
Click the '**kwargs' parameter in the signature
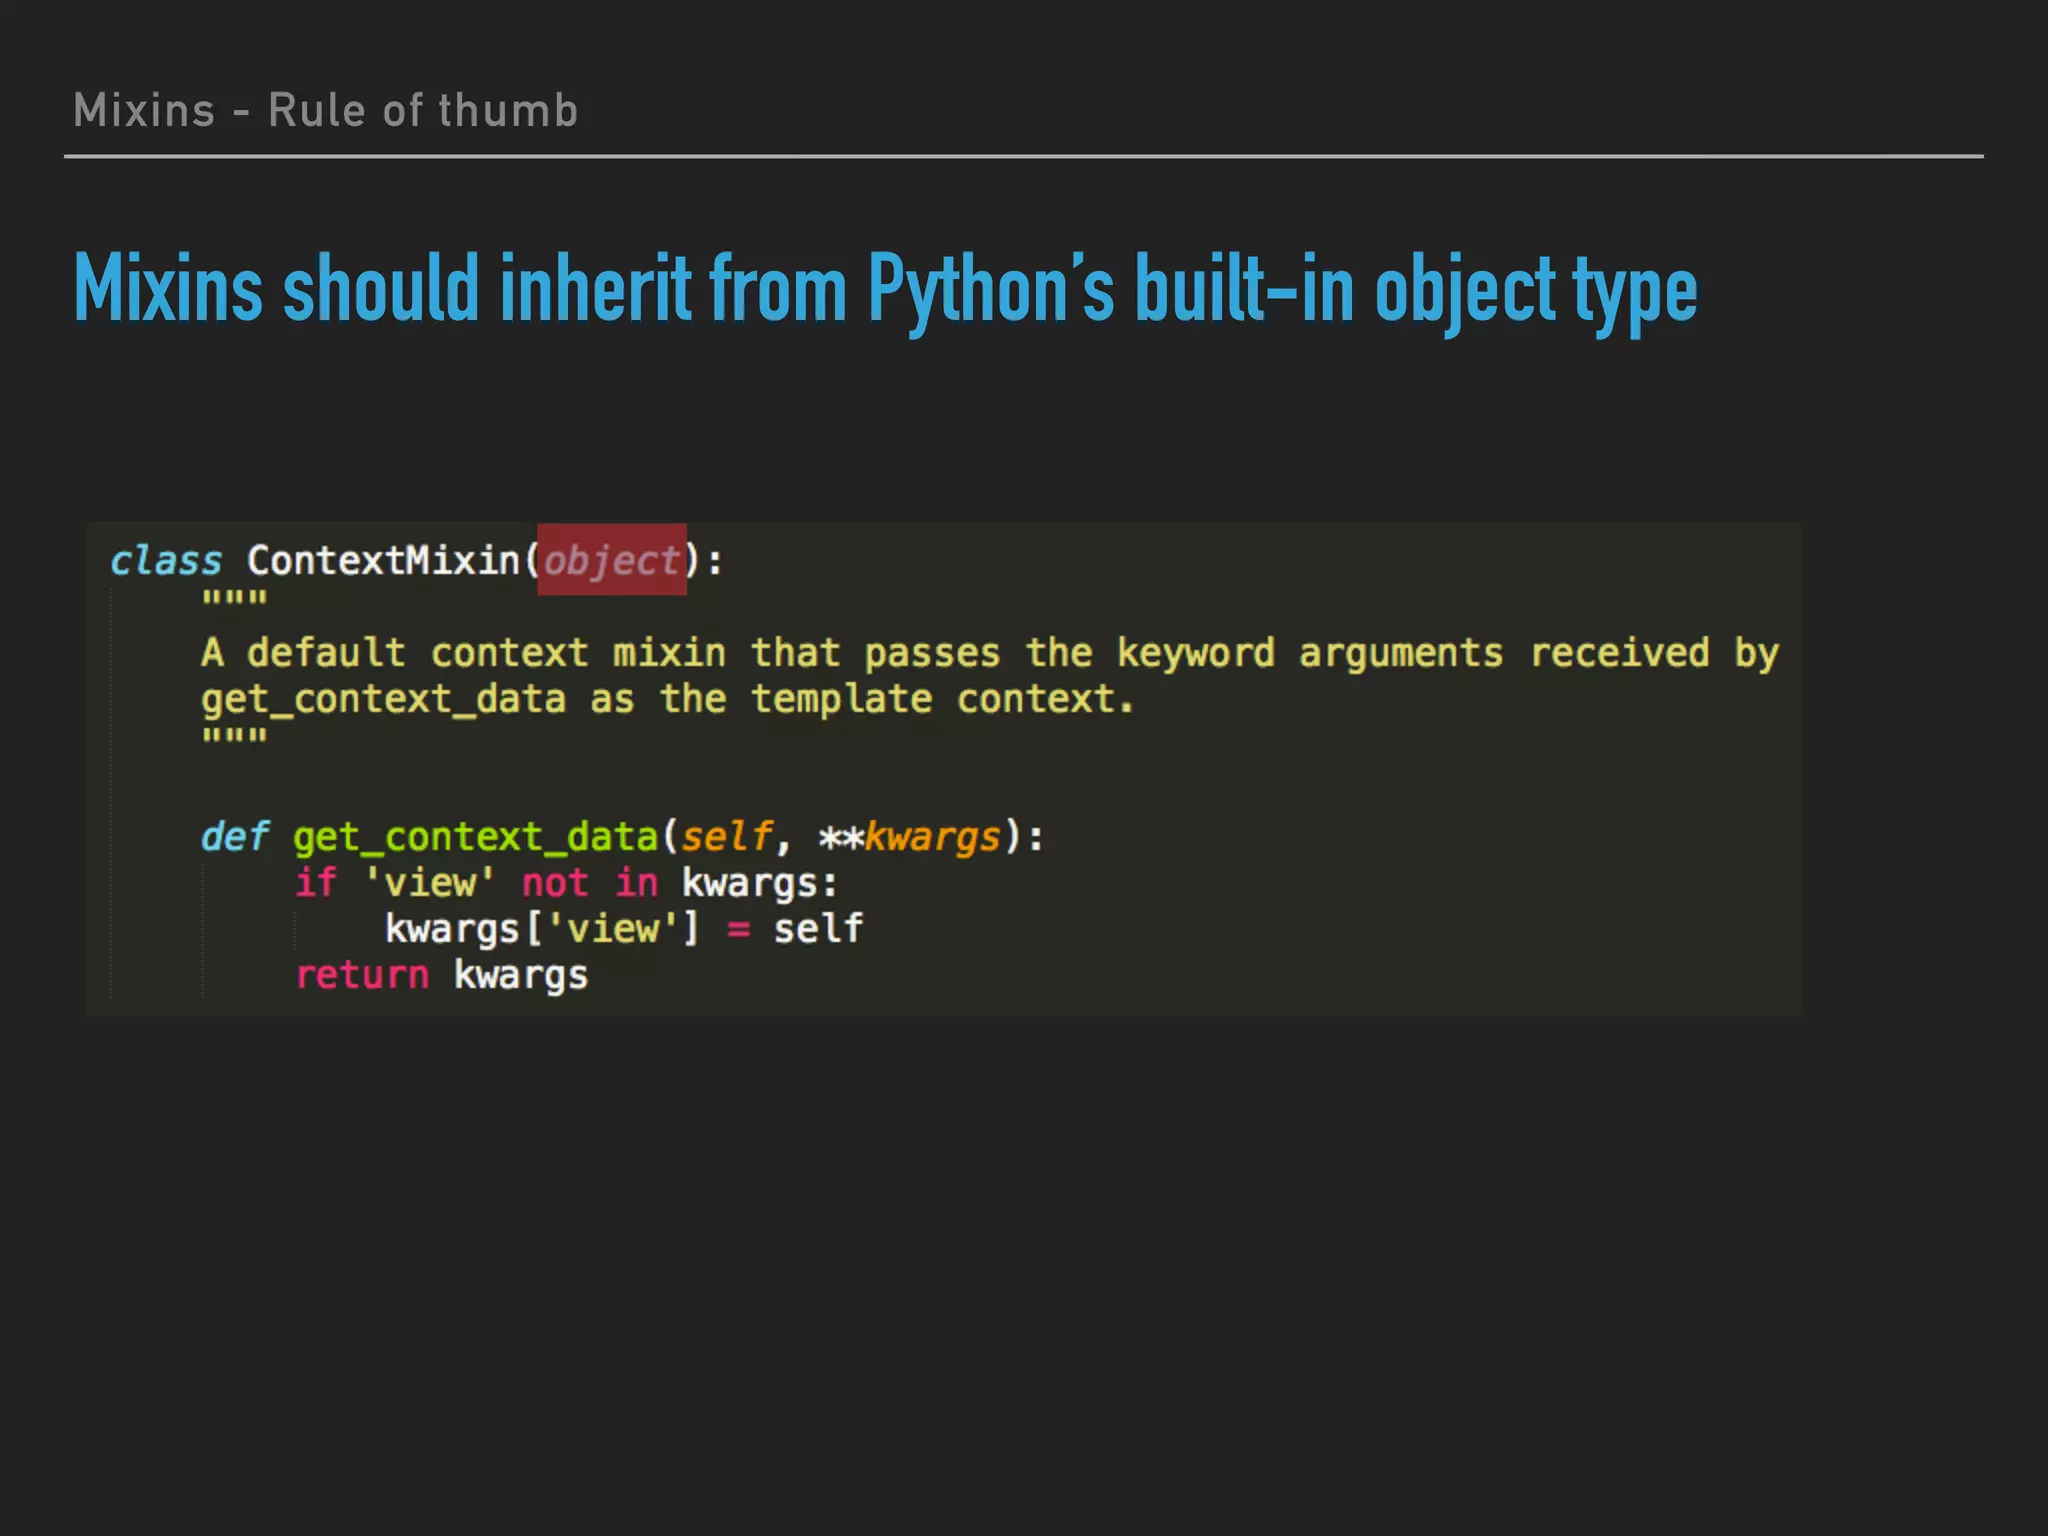(x=910, y=837)
